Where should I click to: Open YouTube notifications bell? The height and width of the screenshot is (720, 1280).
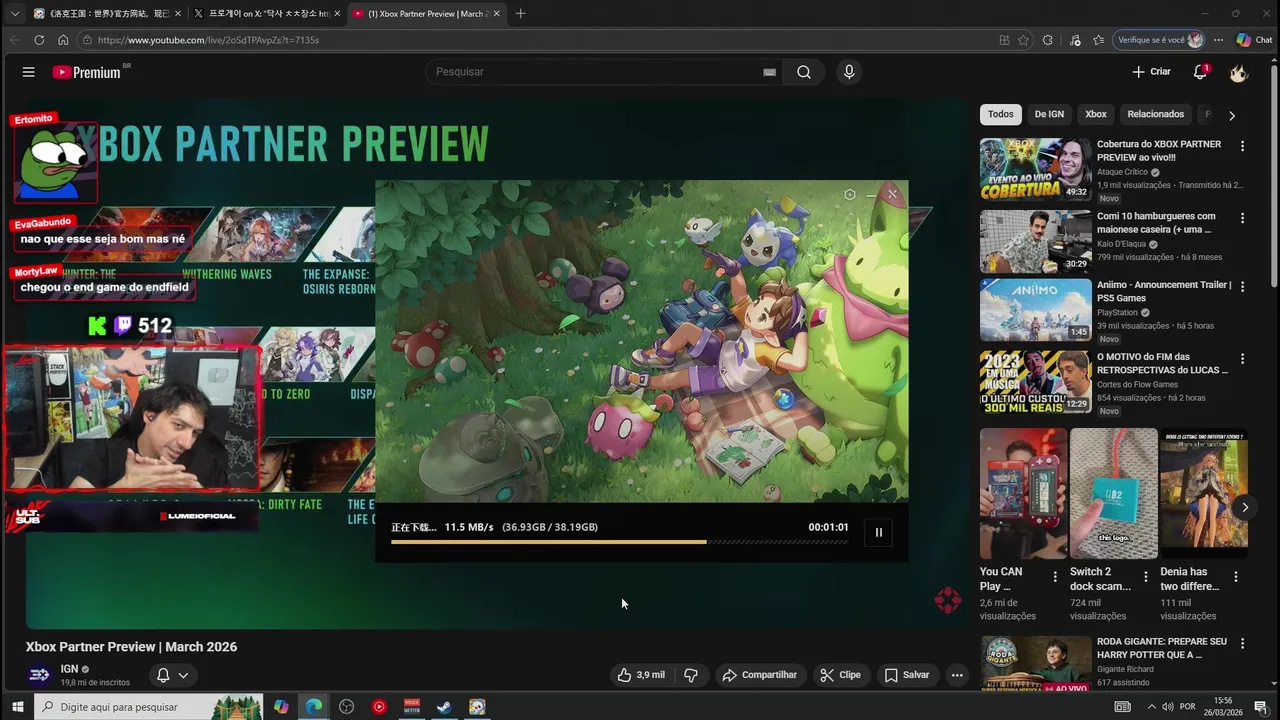pos(1200,72)
